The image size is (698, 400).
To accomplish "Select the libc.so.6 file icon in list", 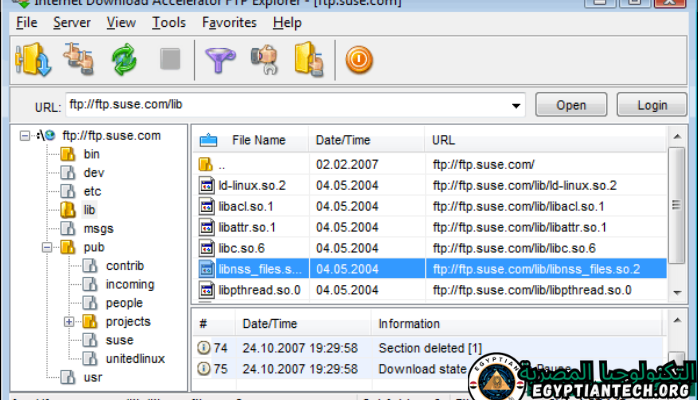I will 206,247.
